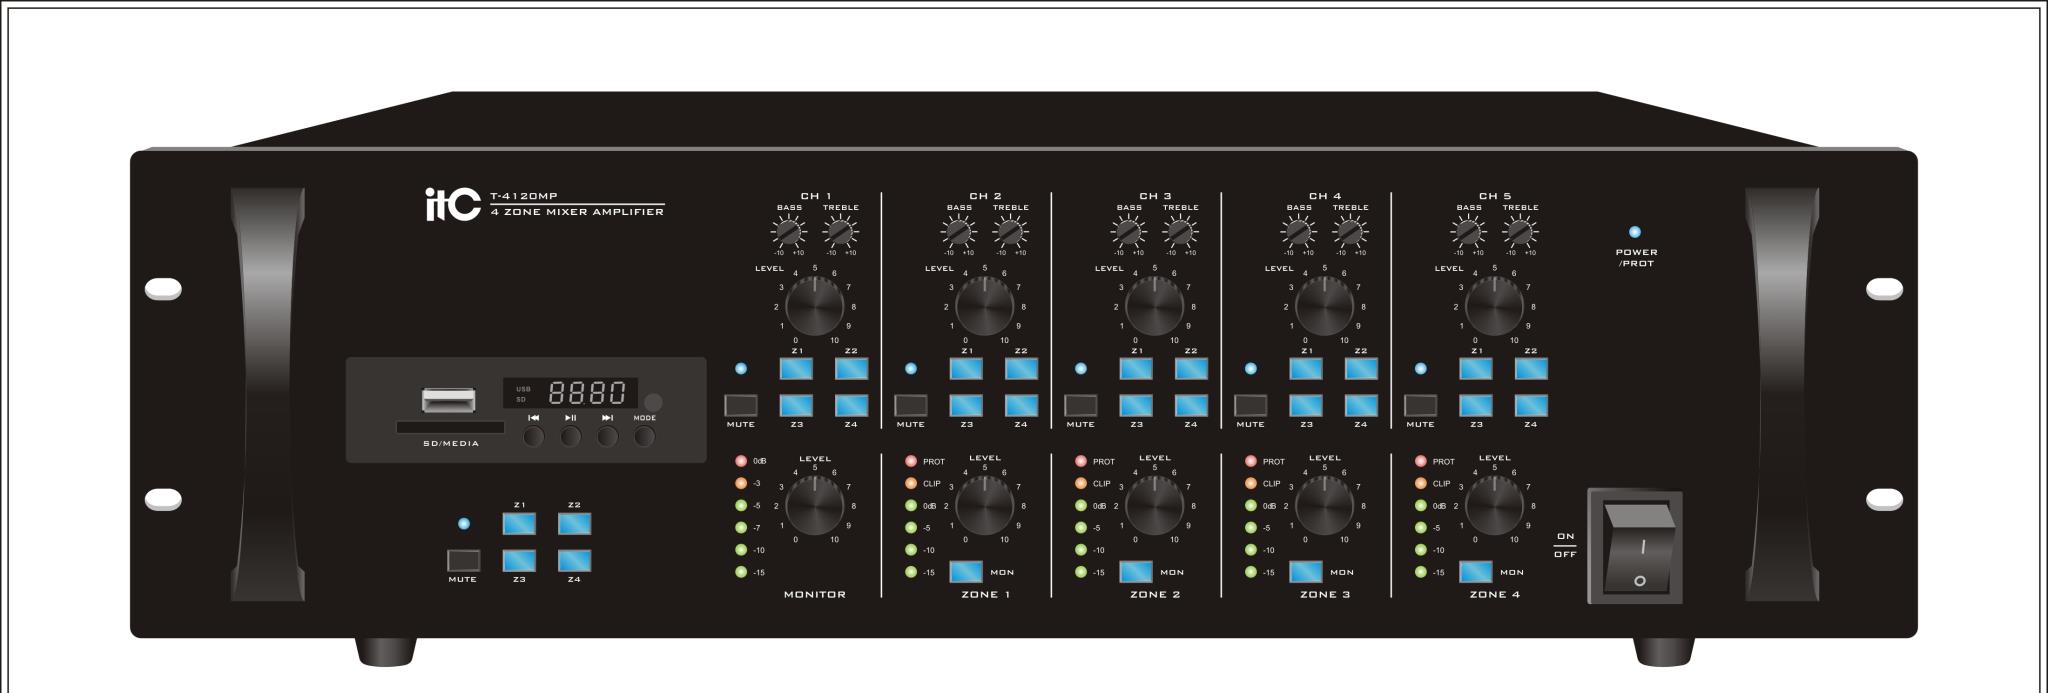Click the POWER/PROT indicator LED
Image resolution: width=2048 pixels, height=693 pixels.
(x=1635, y=232)
